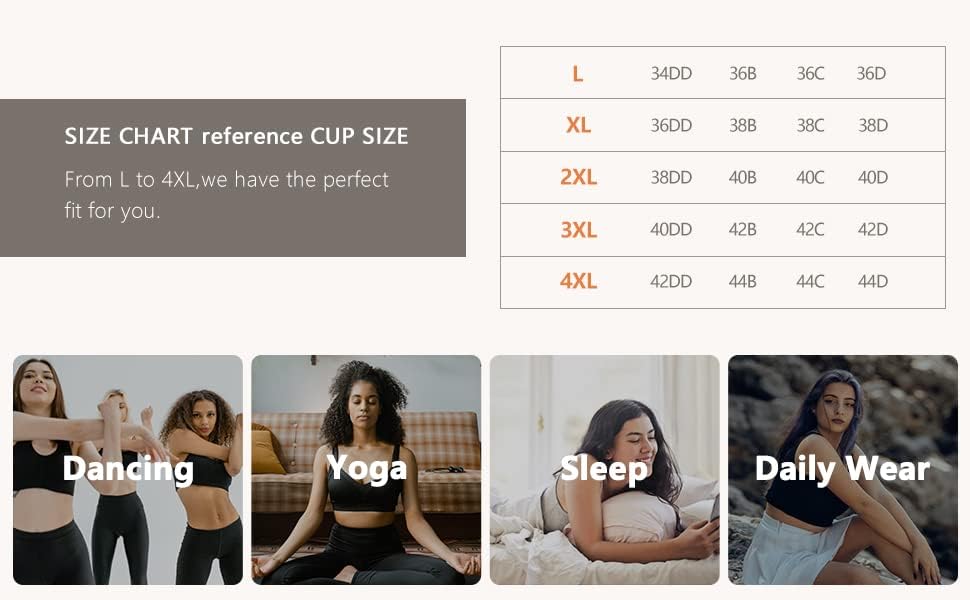
Task: Click the 42DD cup size cell
Action: (x=671, y=281)
